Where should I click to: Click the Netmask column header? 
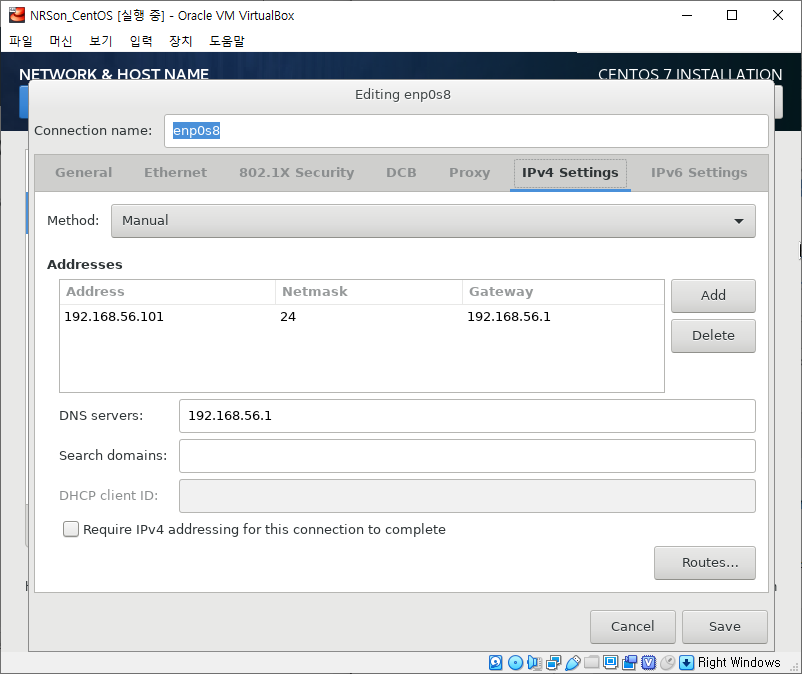tap(369, 292)
